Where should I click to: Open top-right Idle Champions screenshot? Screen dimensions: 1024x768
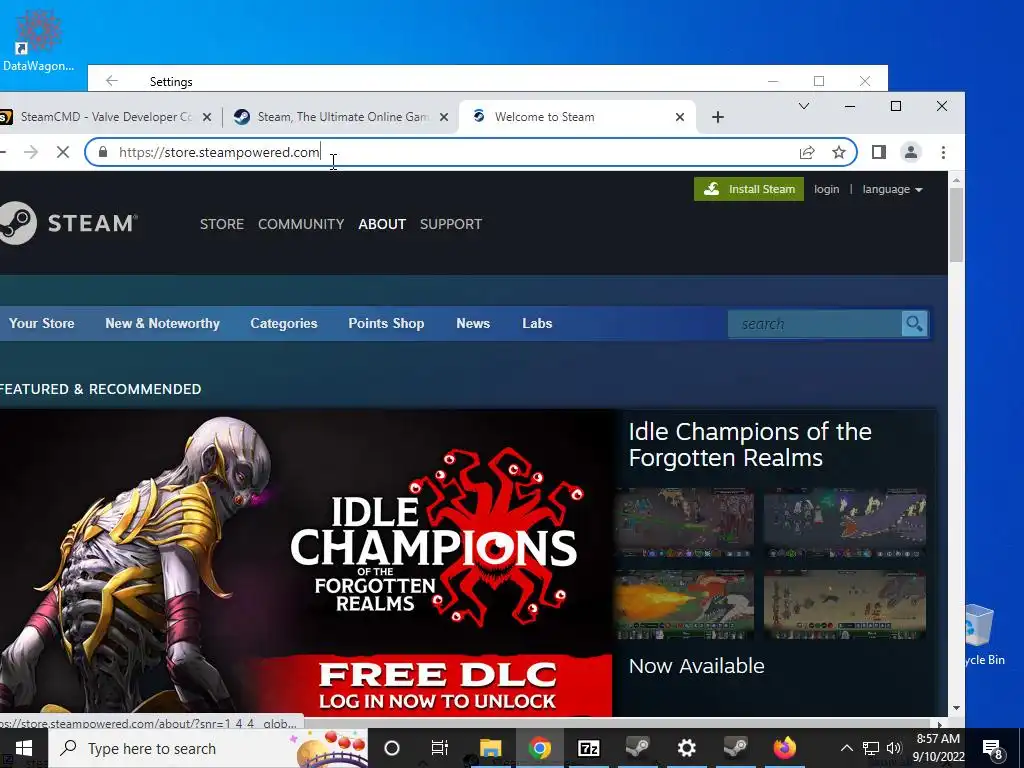click(x=845, y=524)
